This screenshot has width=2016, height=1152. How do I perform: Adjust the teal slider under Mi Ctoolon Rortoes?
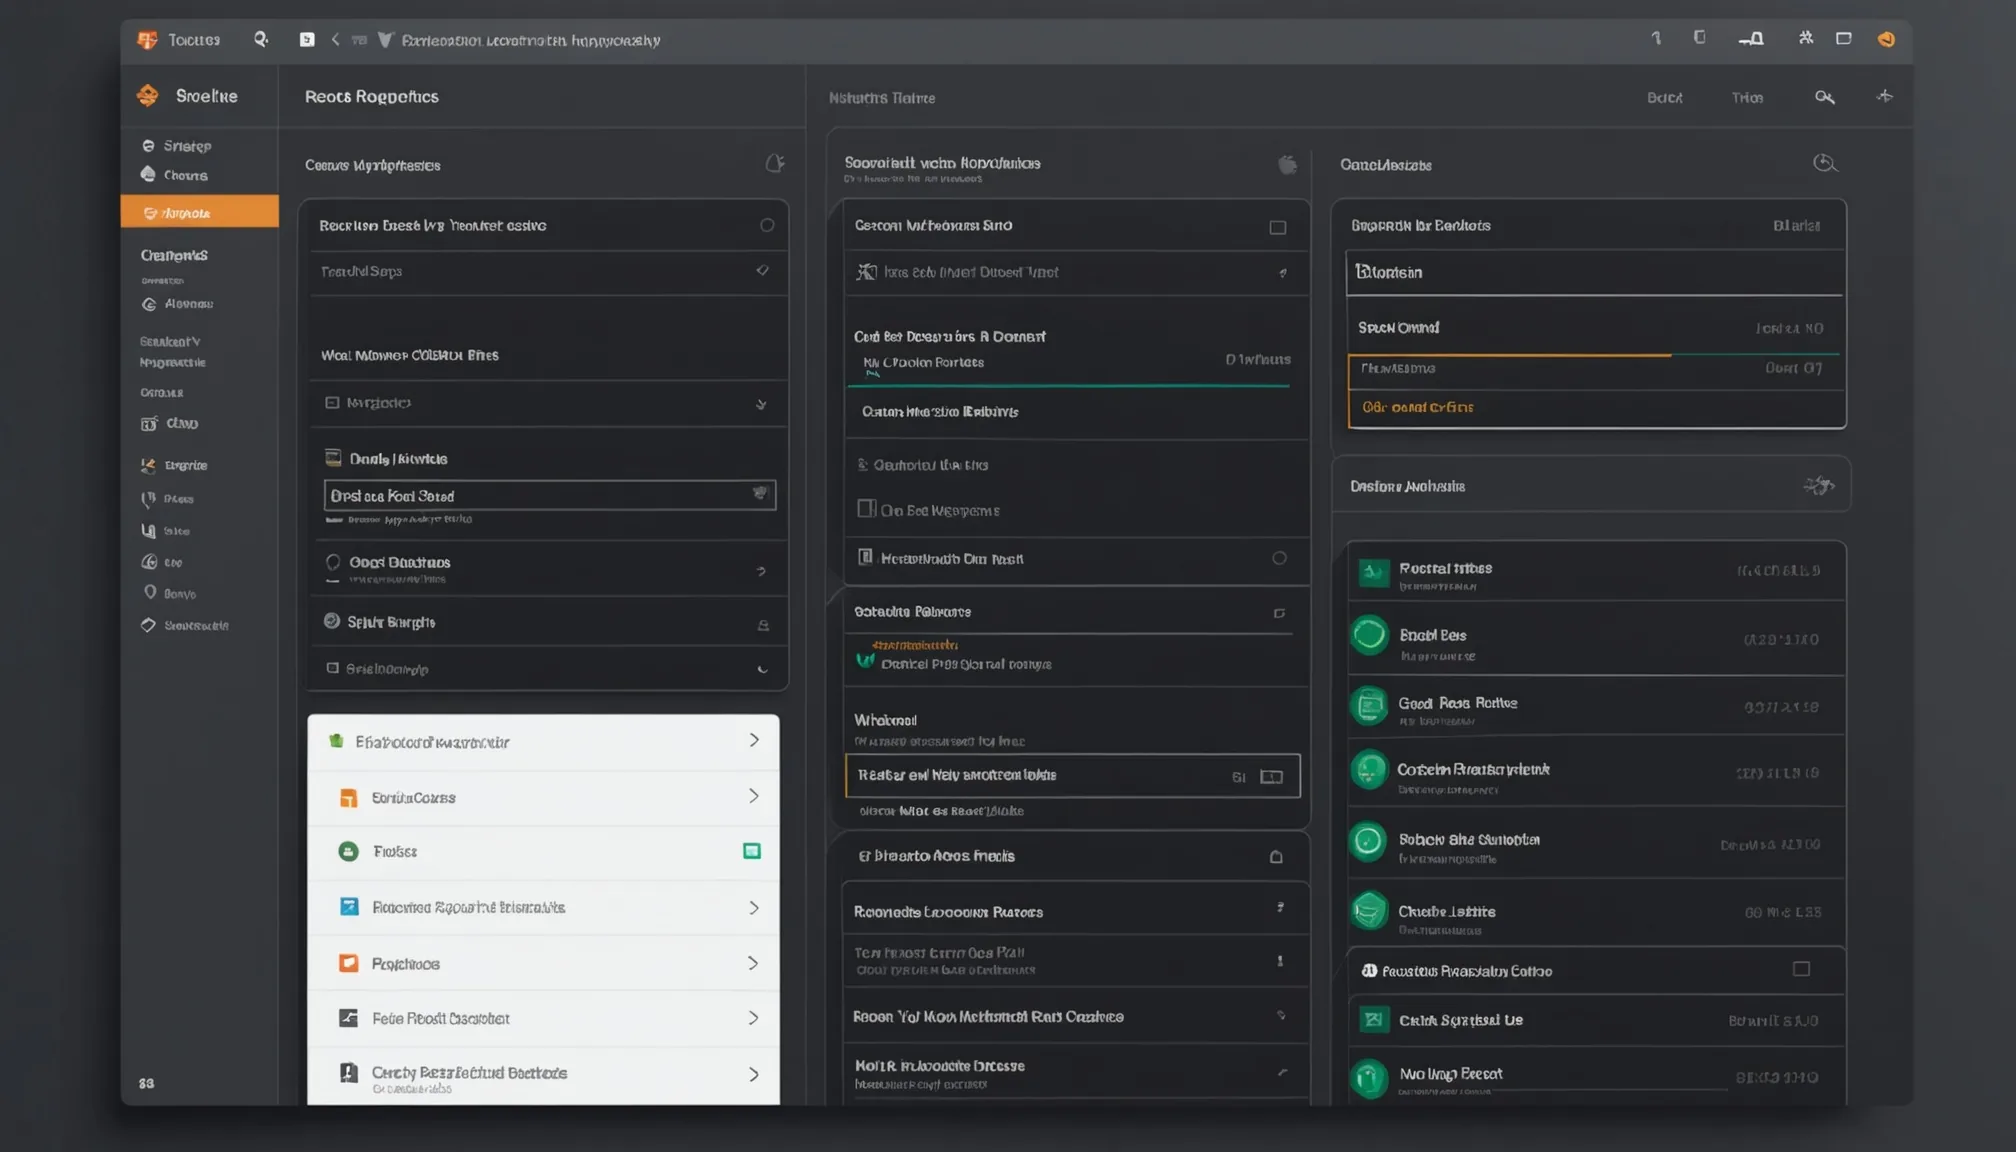(1068, 385)
